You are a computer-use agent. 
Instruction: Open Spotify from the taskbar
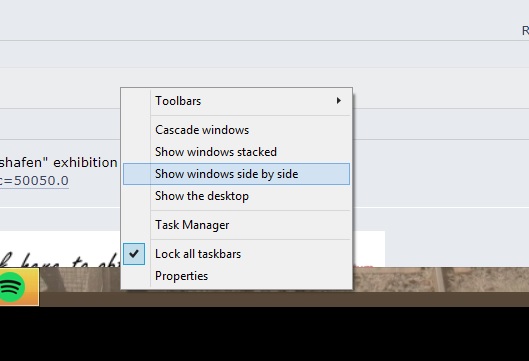19,286
